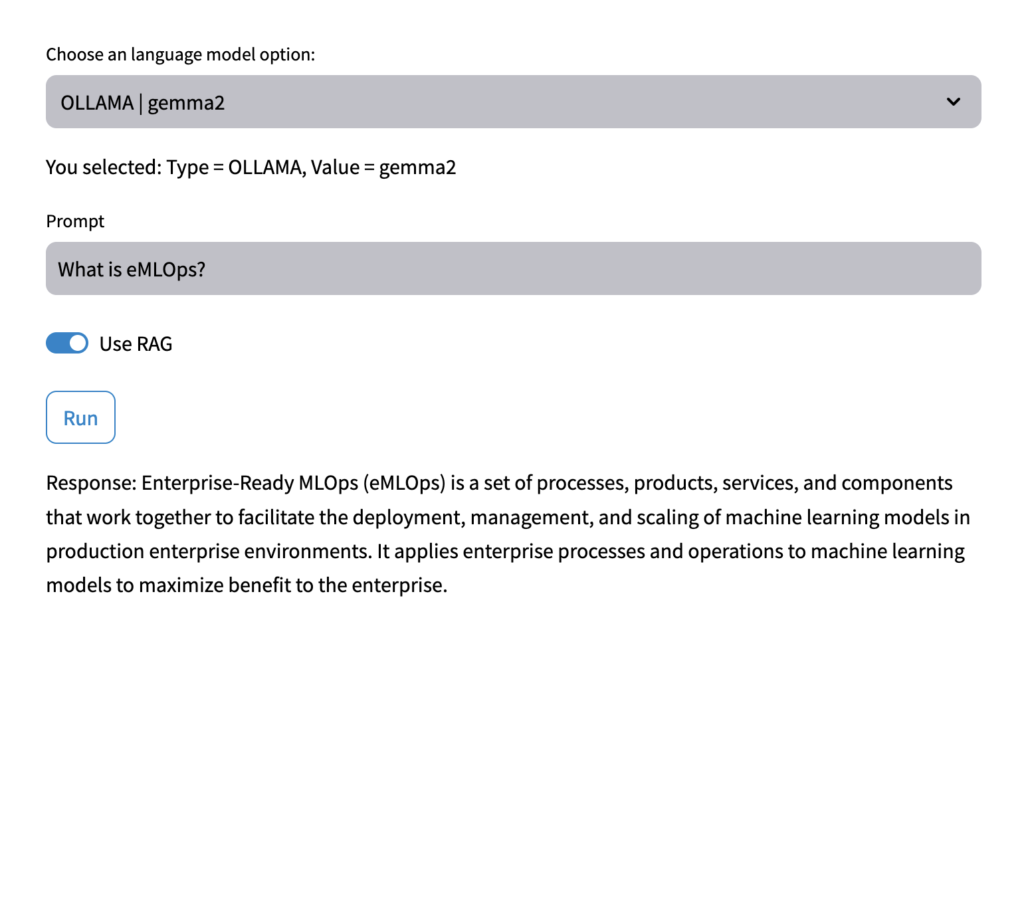The image size is (1030, 913).
Task: Click the 'Choose an language model option:' label
Action: pyautogui.click(x=181, y=55)
